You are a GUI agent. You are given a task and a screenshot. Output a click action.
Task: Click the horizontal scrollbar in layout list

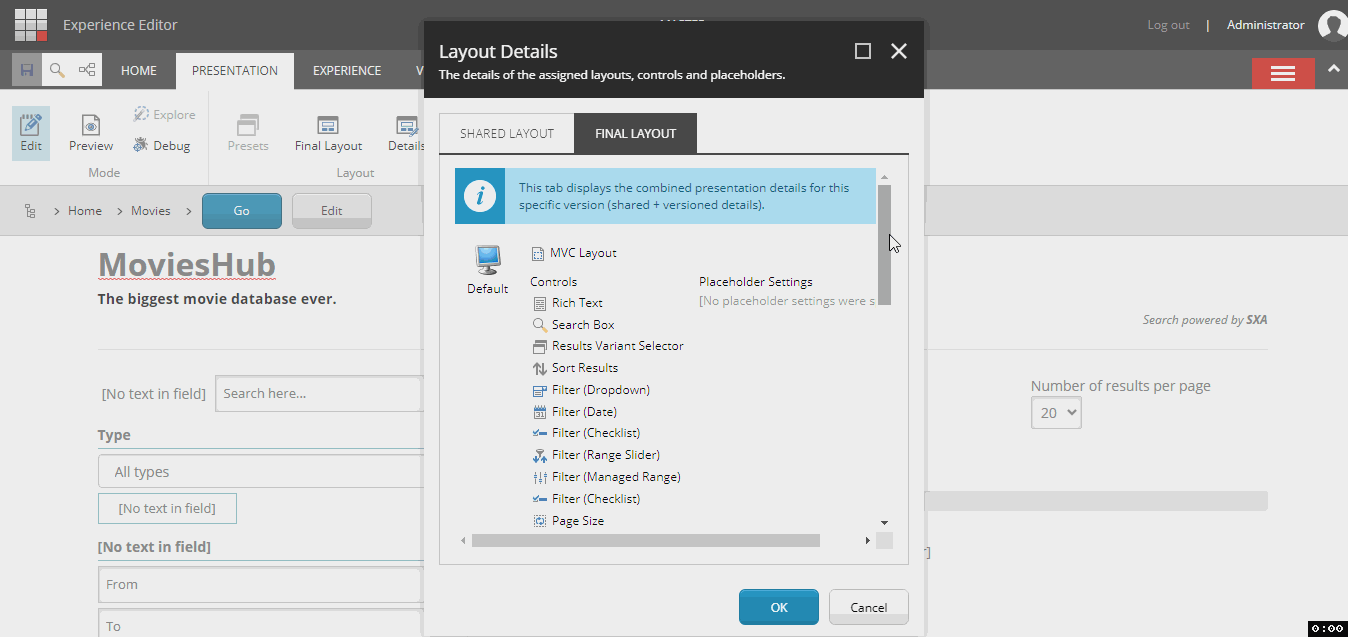(x=646, y=540)
